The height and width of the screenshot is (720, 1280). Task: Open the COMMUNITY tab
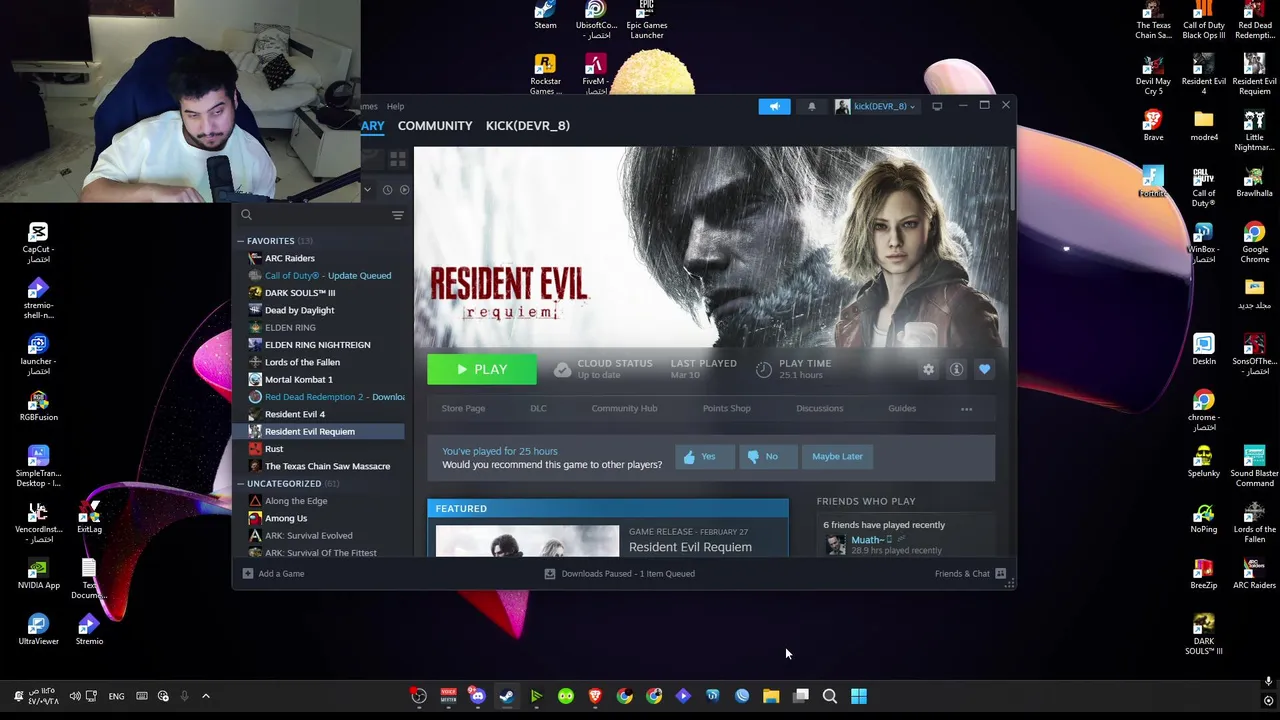(435, 126)
